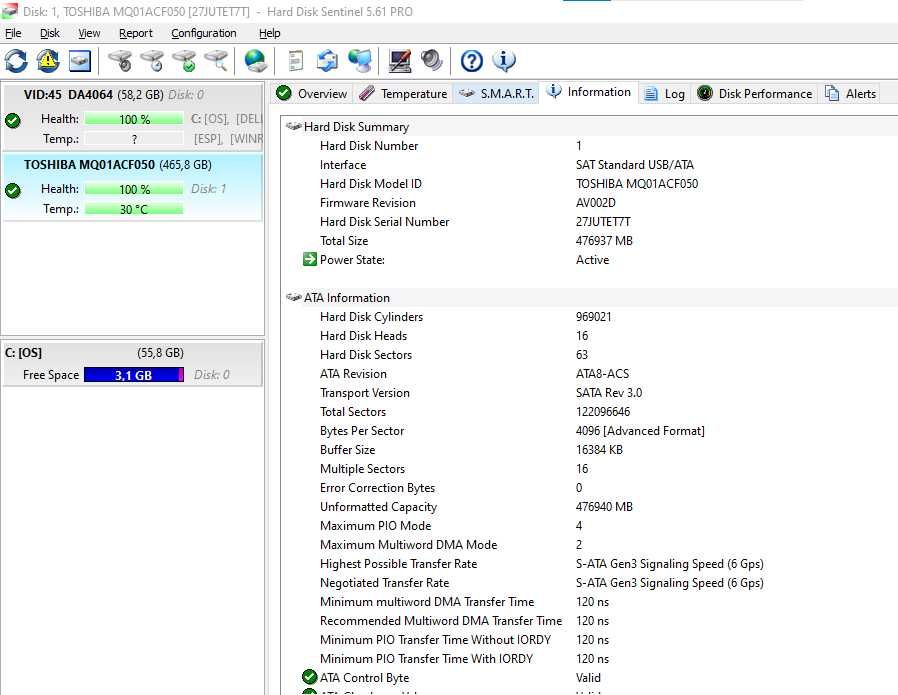Click the Hard Disk Cylinders value 969021
Screen dimensions: 898x695
tap(593, 317)
